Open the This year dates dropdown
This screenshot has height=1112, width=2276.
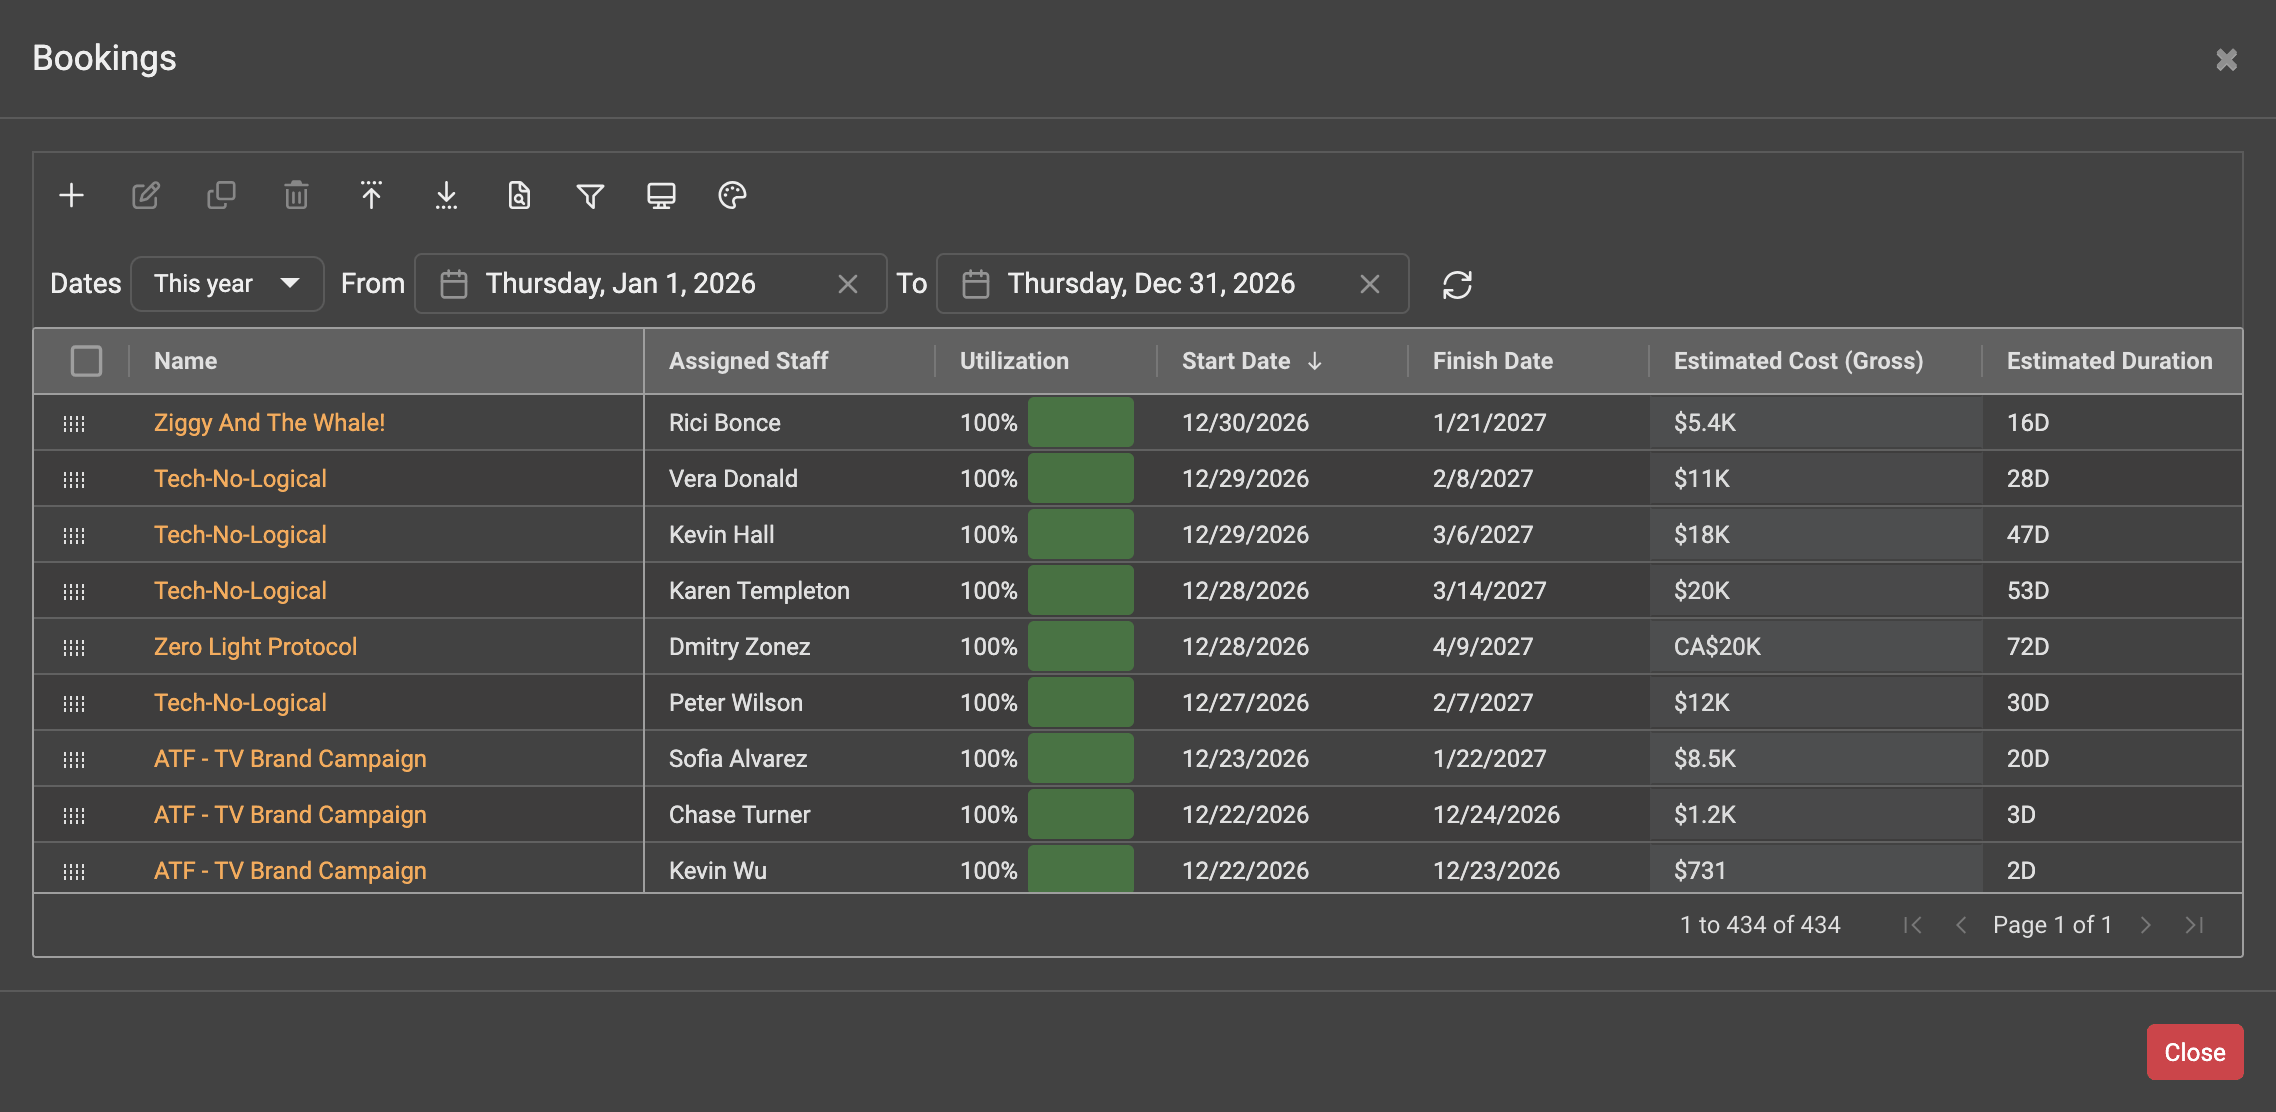[x=227, y=284]
